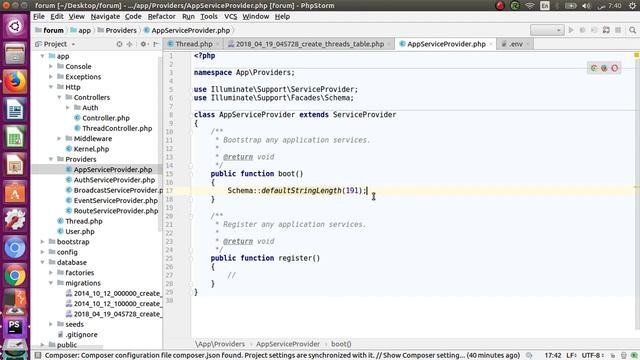Collapse the app folder in the project tree

[x=42, y=56]
